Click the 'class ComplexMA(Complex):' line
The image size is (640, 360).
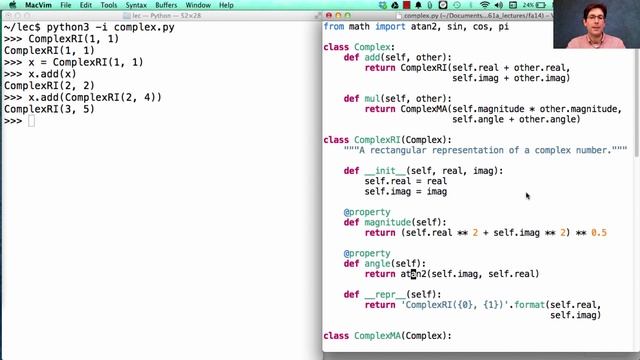click(387, 336)
